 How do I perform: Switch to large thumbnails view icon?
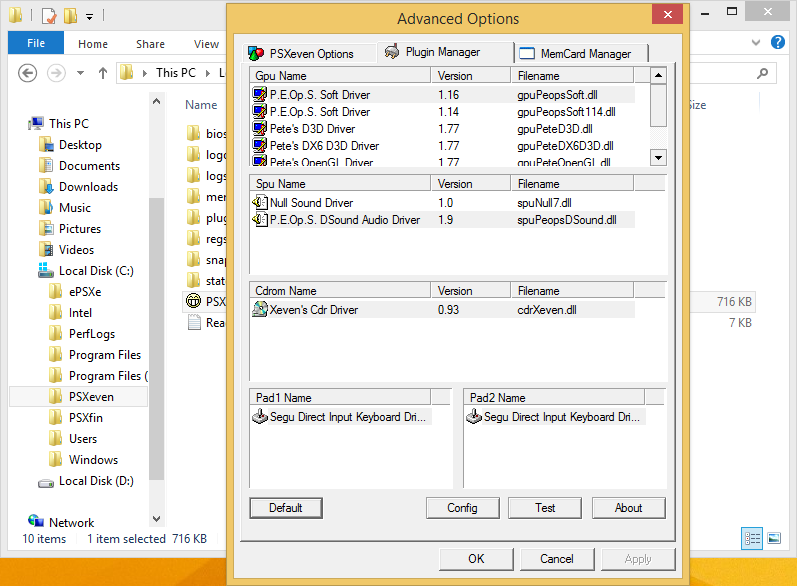[x=774, y=538]
